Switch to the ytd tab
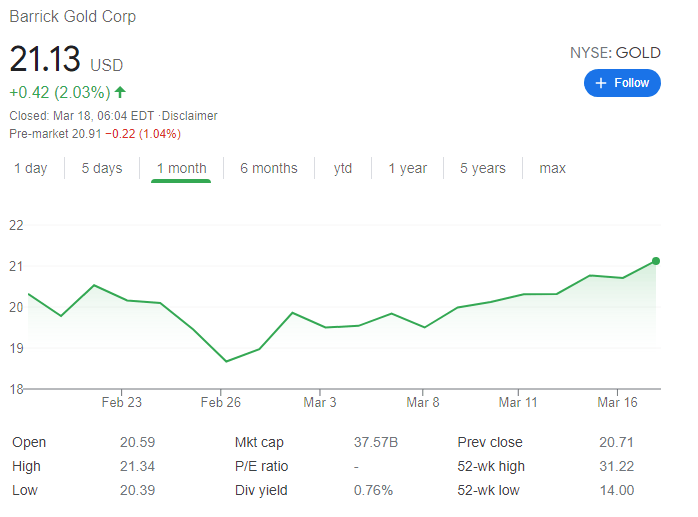 [343, 168]
